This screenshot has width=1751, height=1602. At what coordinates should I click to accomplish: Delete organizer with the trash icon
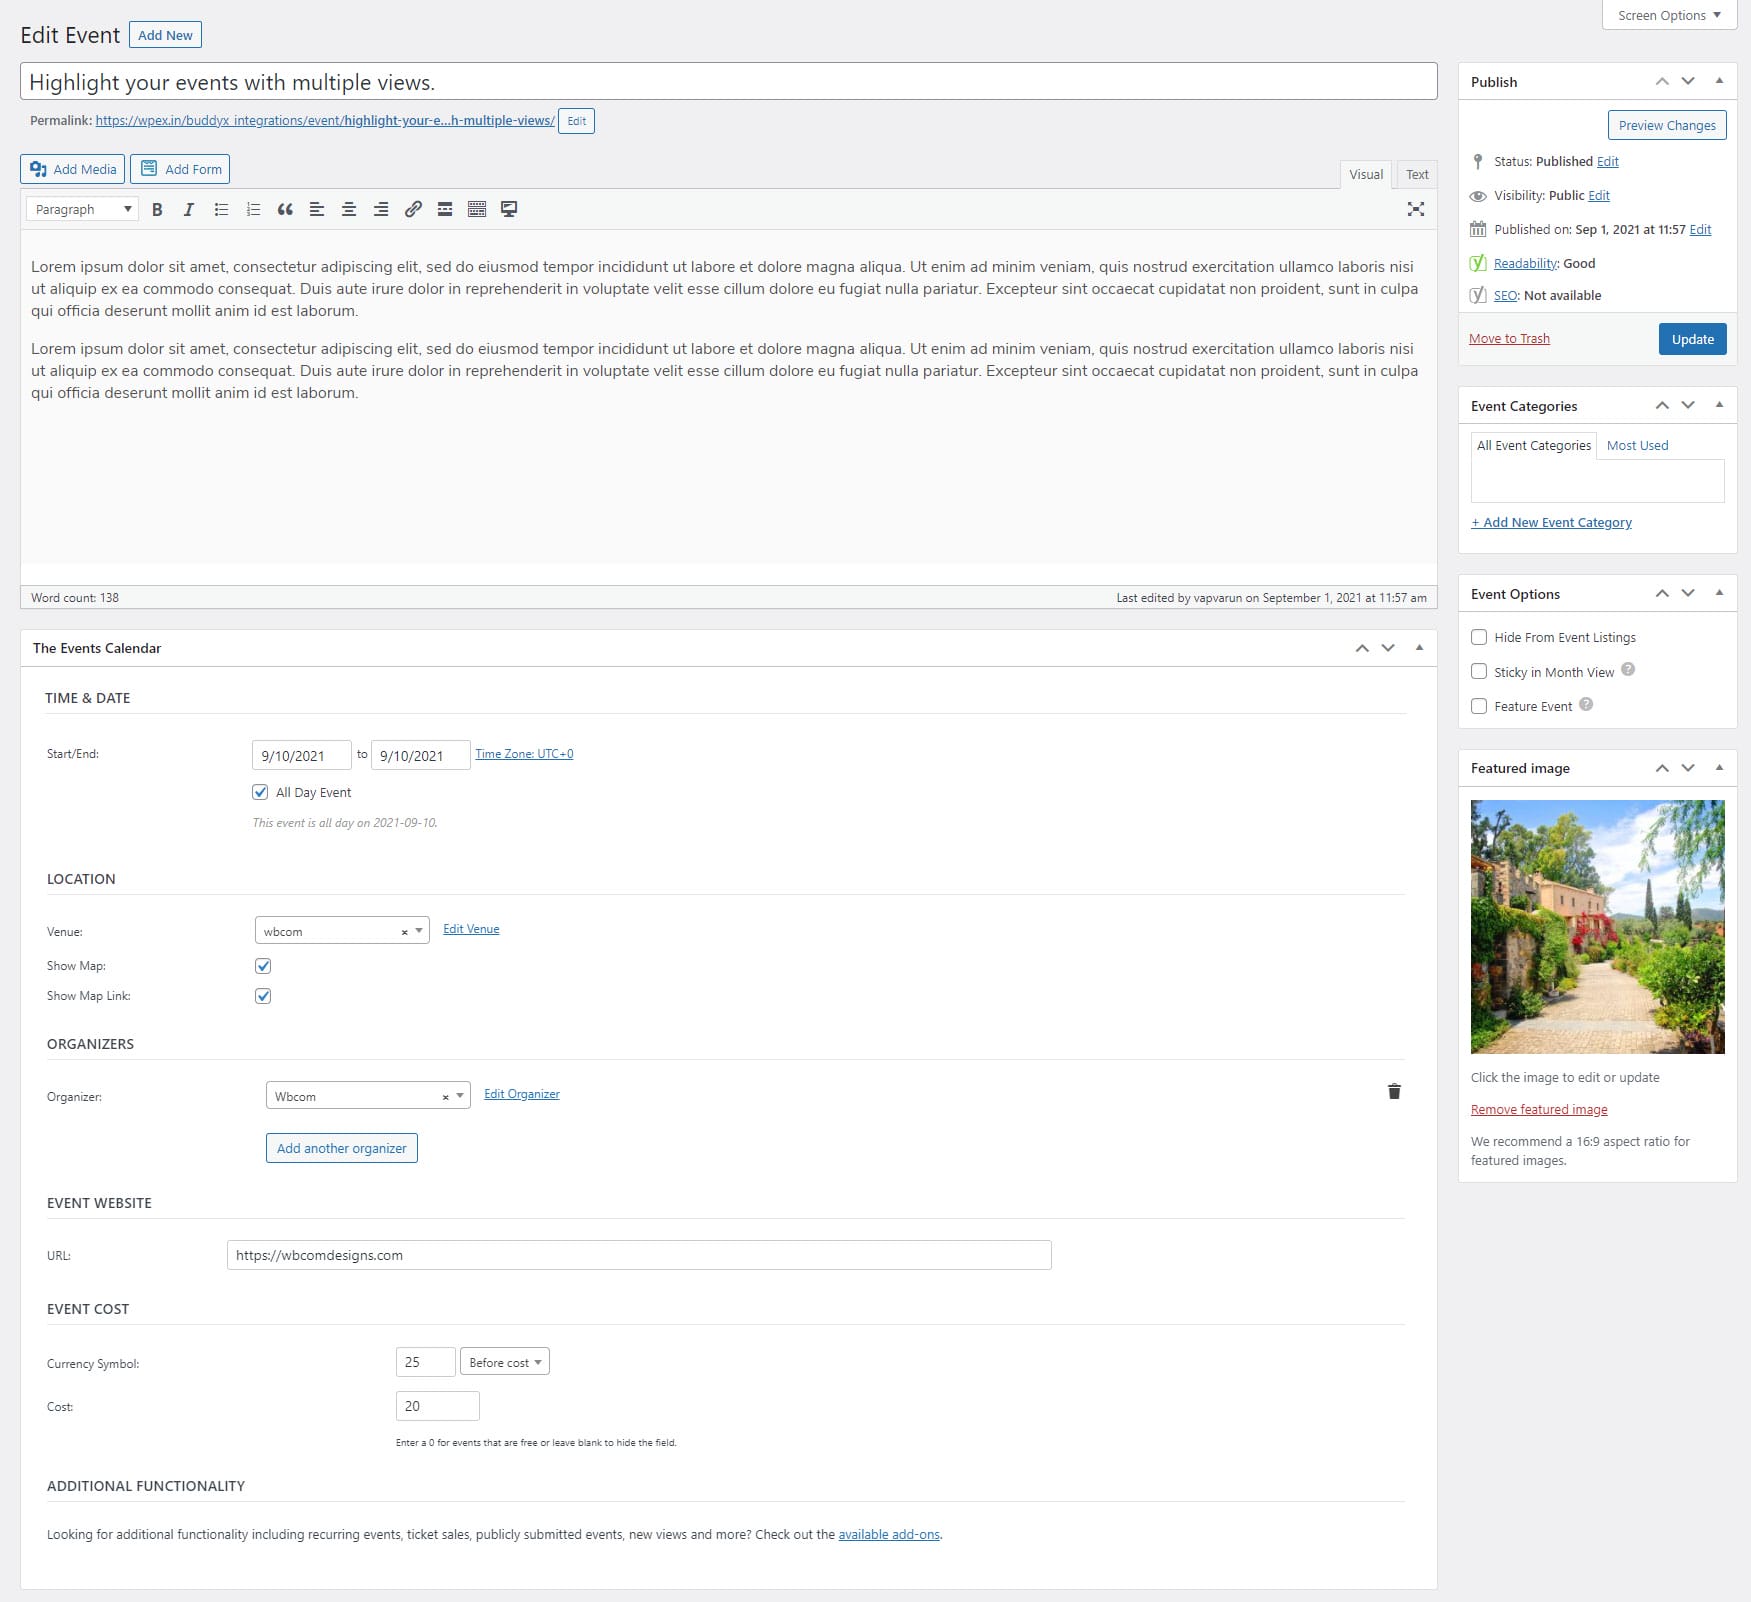pyautogui.click(x=1394, y=1092)
